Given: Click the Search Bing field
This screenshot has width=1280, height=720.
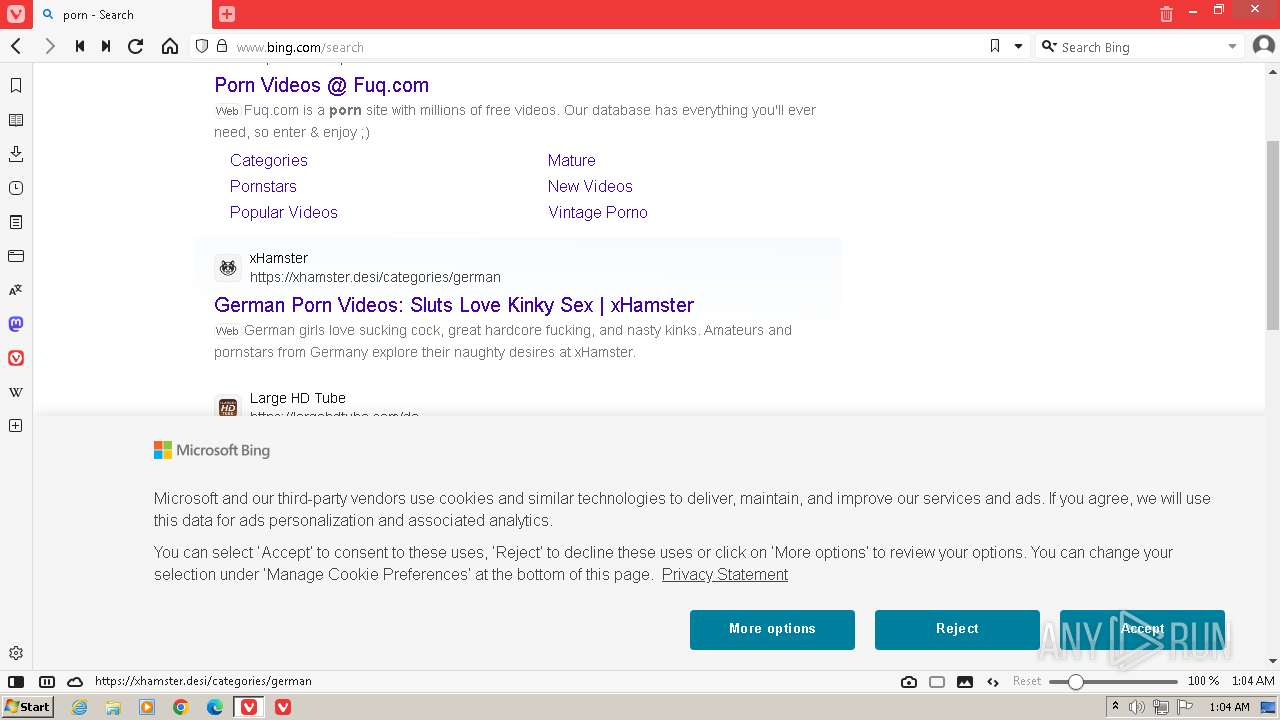Looking at the screenshot, I should tap(1140, 46).
